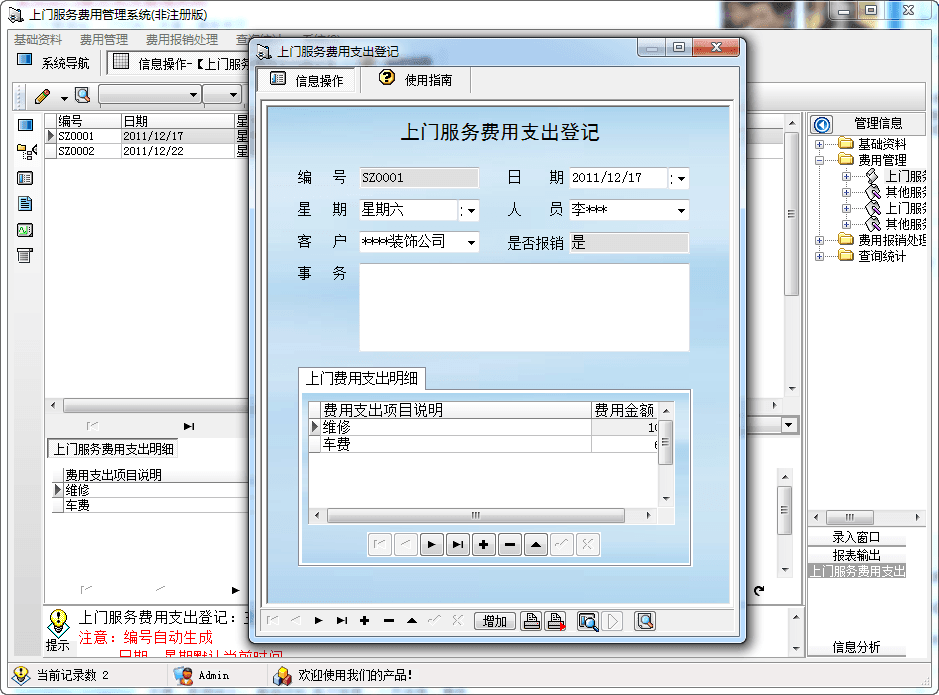The width and height of the screenshot is (939, 695).
Task: Click the chart icon in left sidebar
Action: (x=25, y=230)
